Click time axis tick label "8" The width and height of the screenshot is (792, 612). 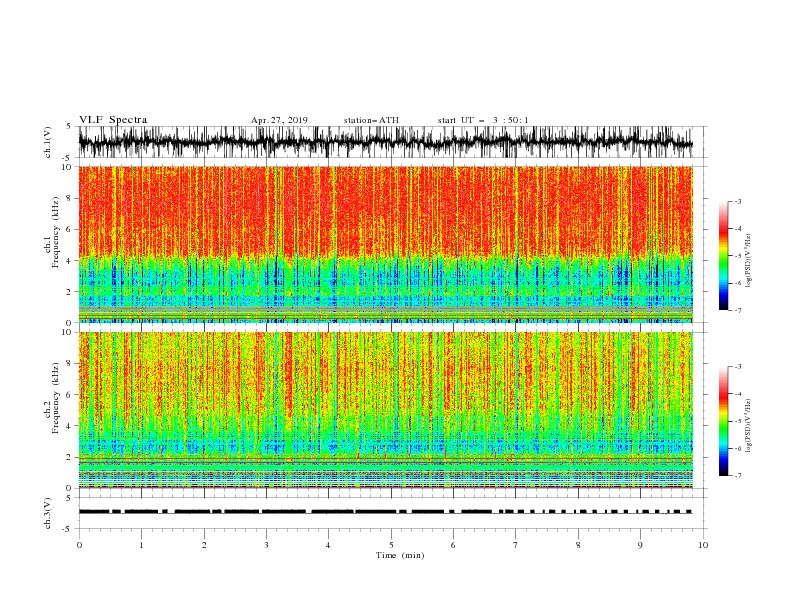pyautogui.click(x=578, y=545)
